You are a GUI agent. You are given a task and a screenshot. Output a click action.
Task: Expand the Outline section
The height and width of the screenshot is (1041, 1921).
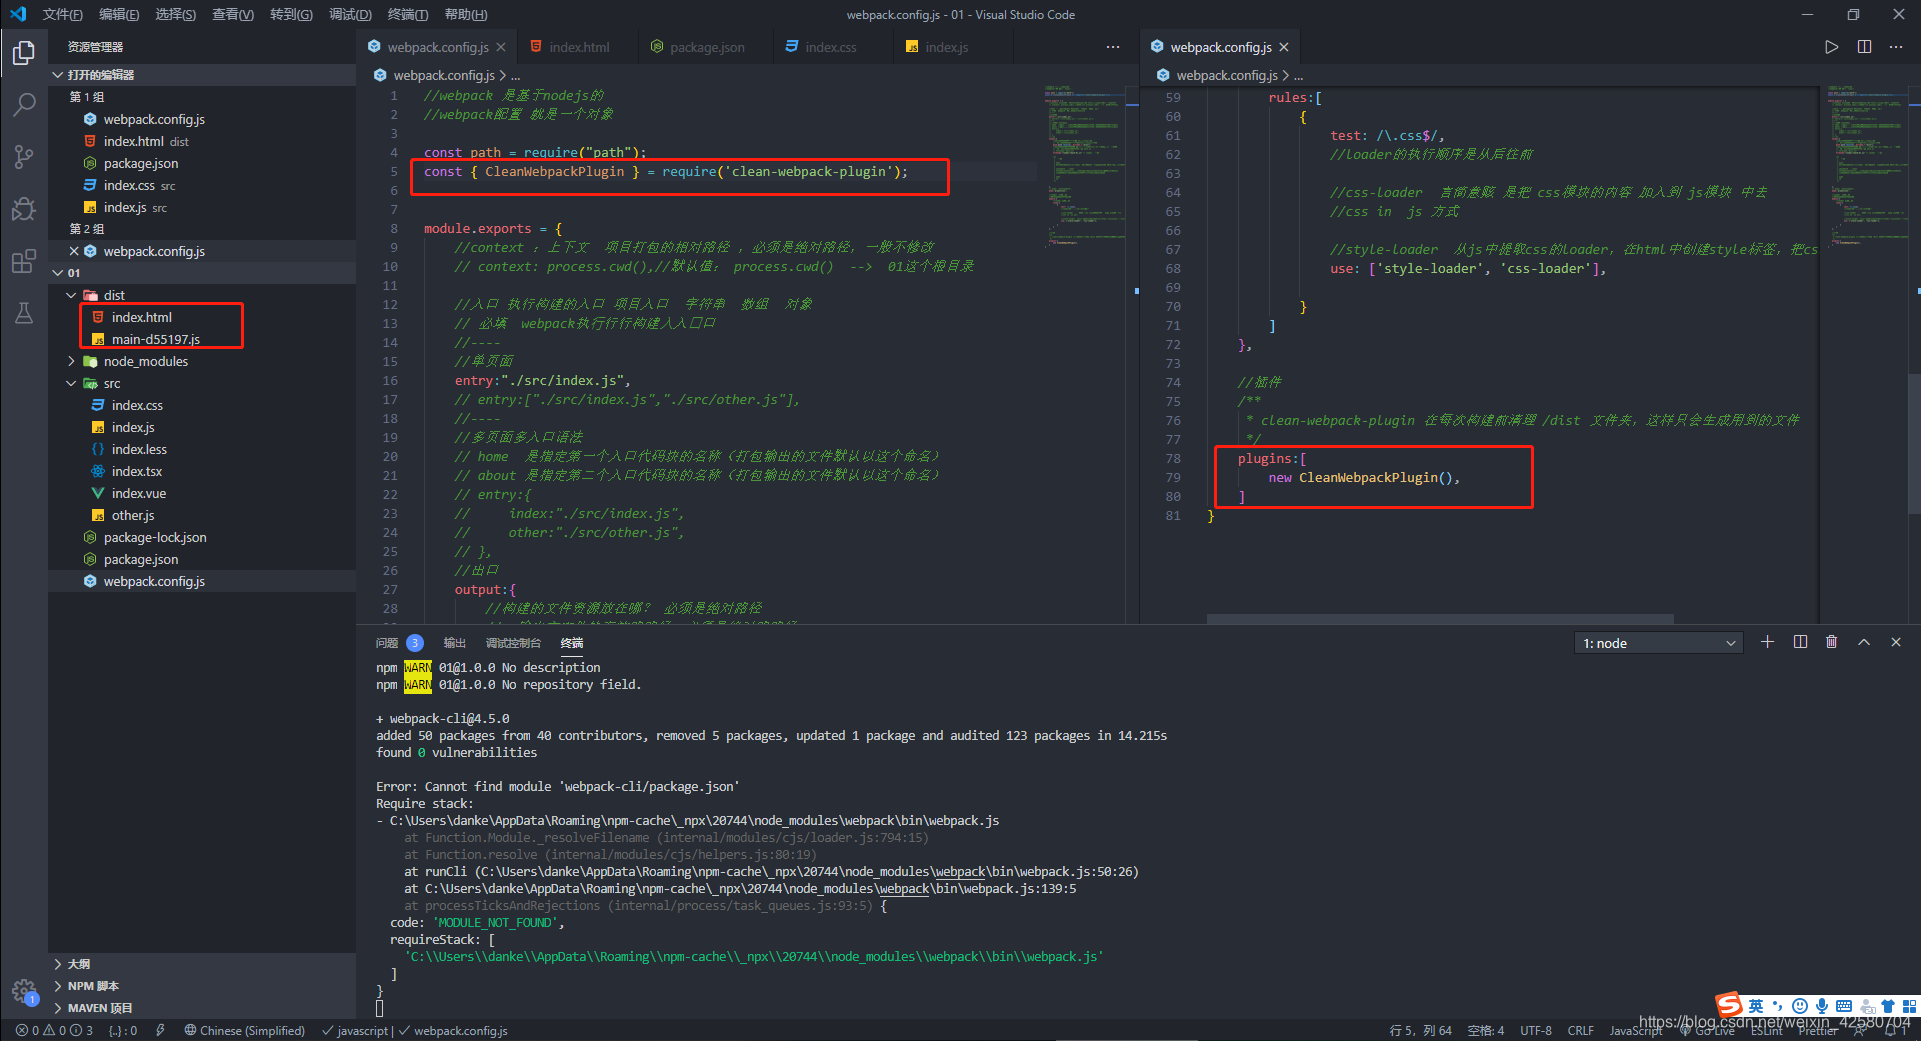pos(202,964)
